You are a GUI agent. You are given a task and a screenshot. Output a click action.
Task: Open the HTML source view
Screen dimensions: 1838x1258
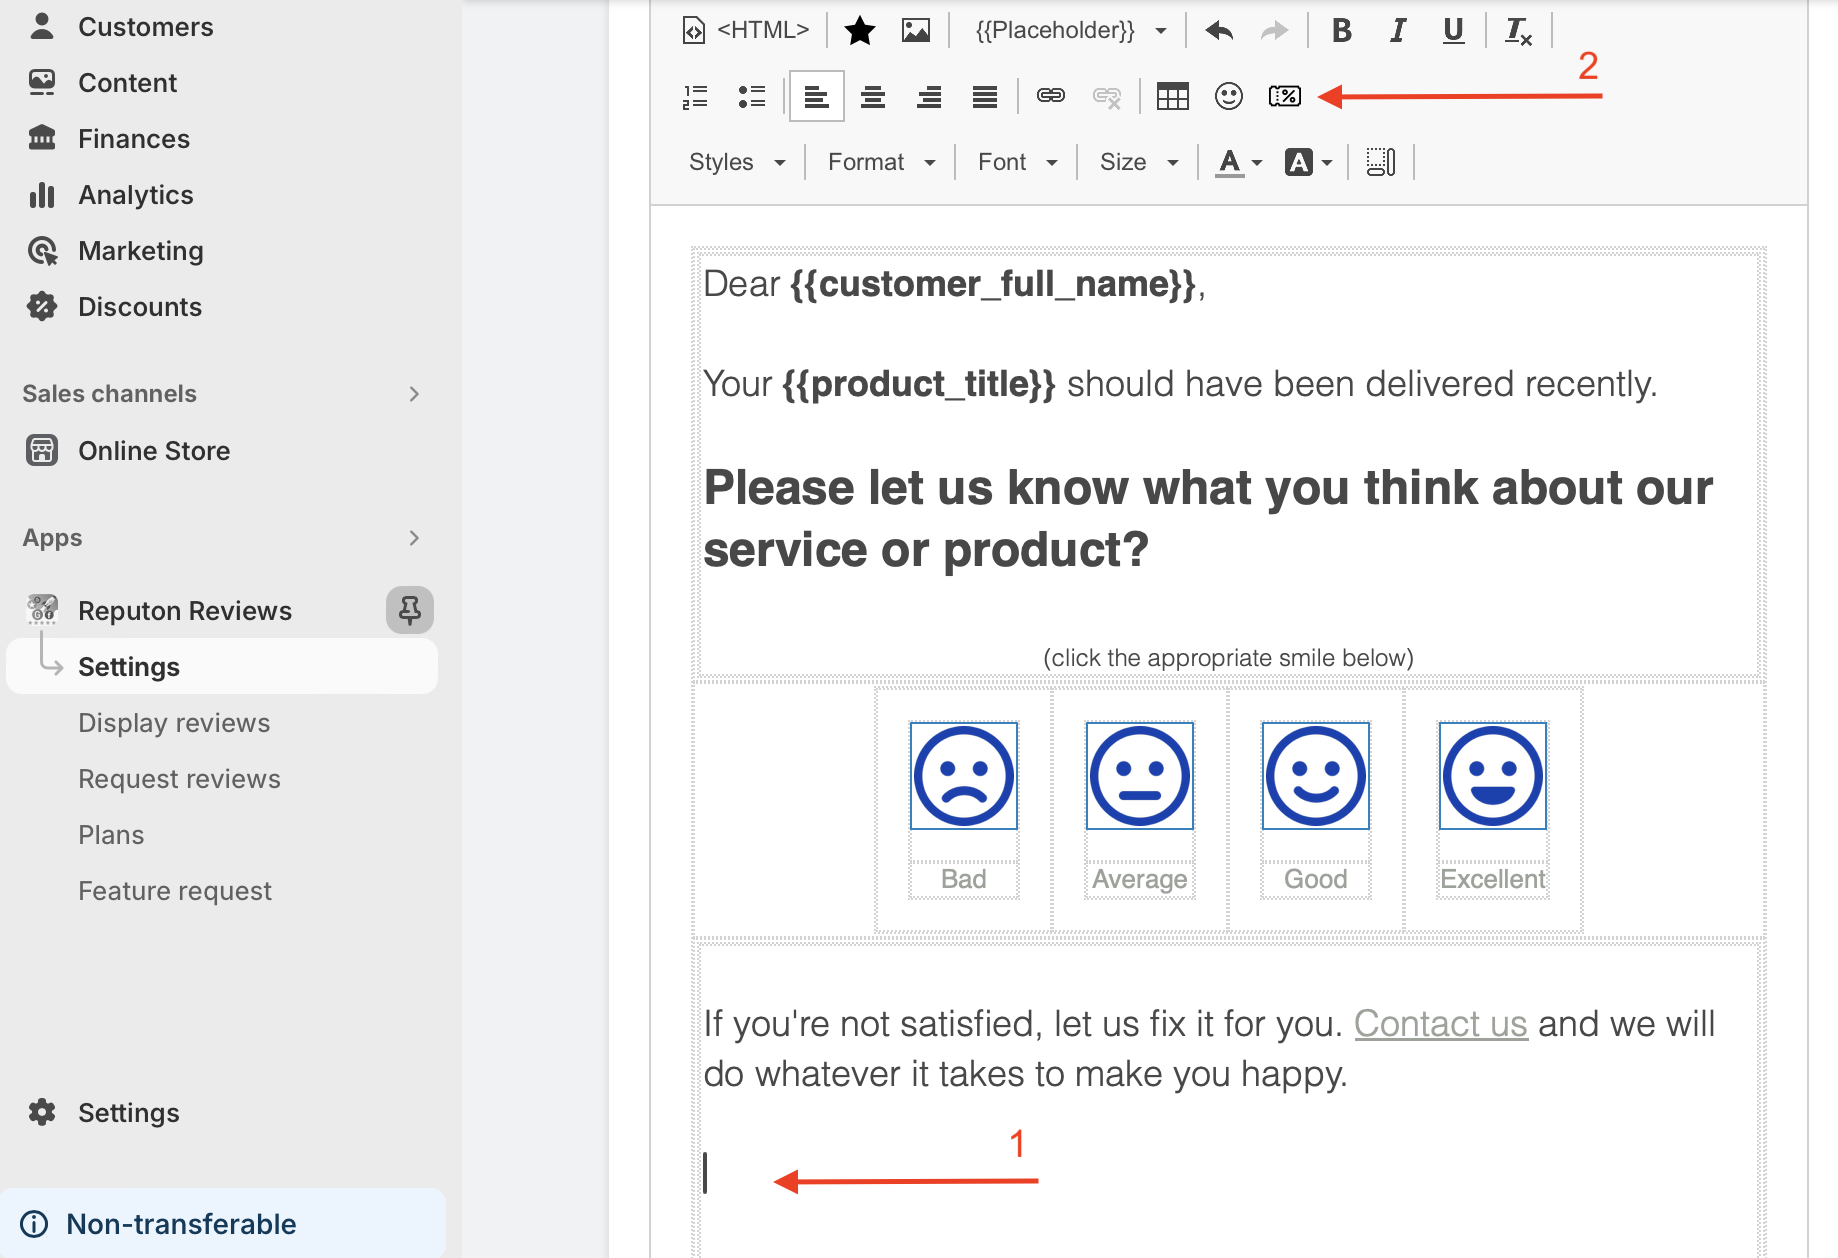pyautogui.click(x=745, y=31)
